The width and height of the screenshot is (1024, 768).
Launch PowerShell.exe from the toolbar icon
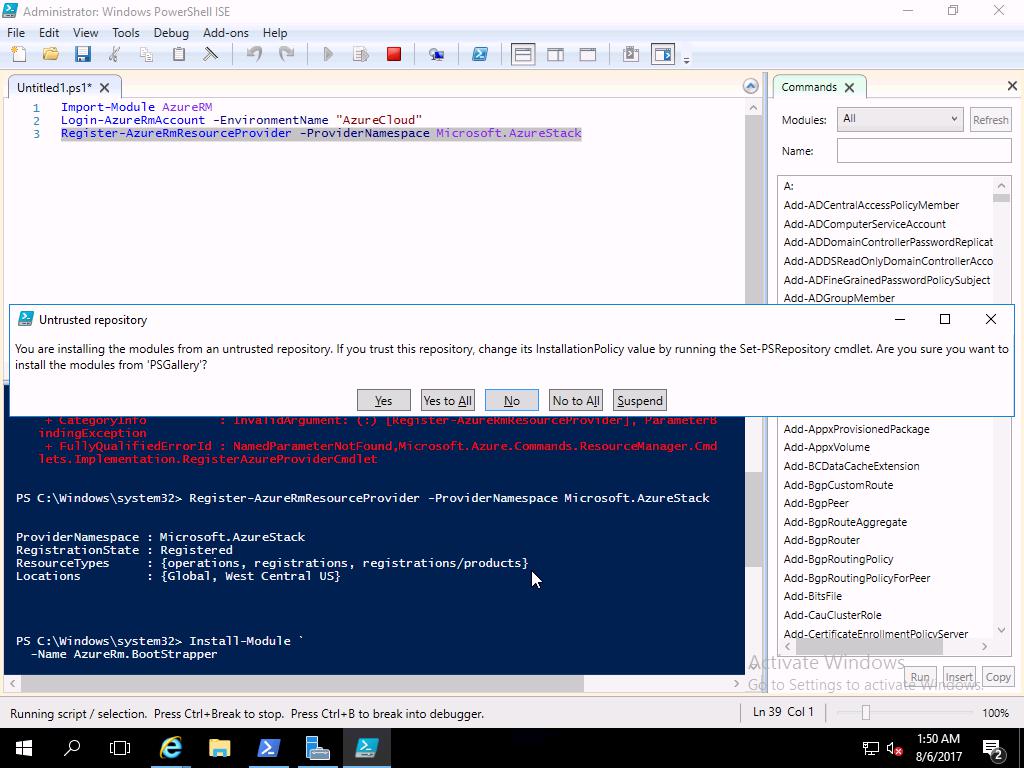[x=480, y=54]
